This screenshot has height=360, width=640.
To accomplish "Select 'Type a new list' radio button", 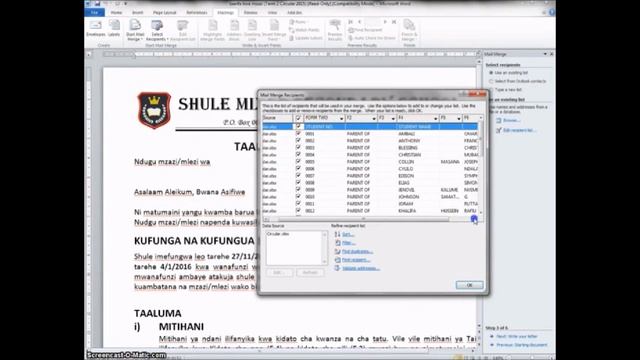I will tap(491, 89).
